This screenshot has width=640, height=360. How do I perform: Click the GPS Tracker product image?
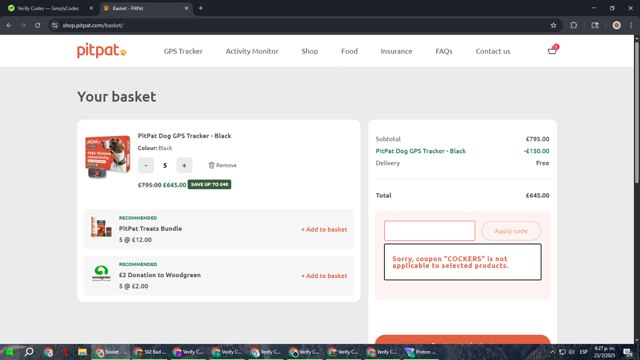pos(107,157)
